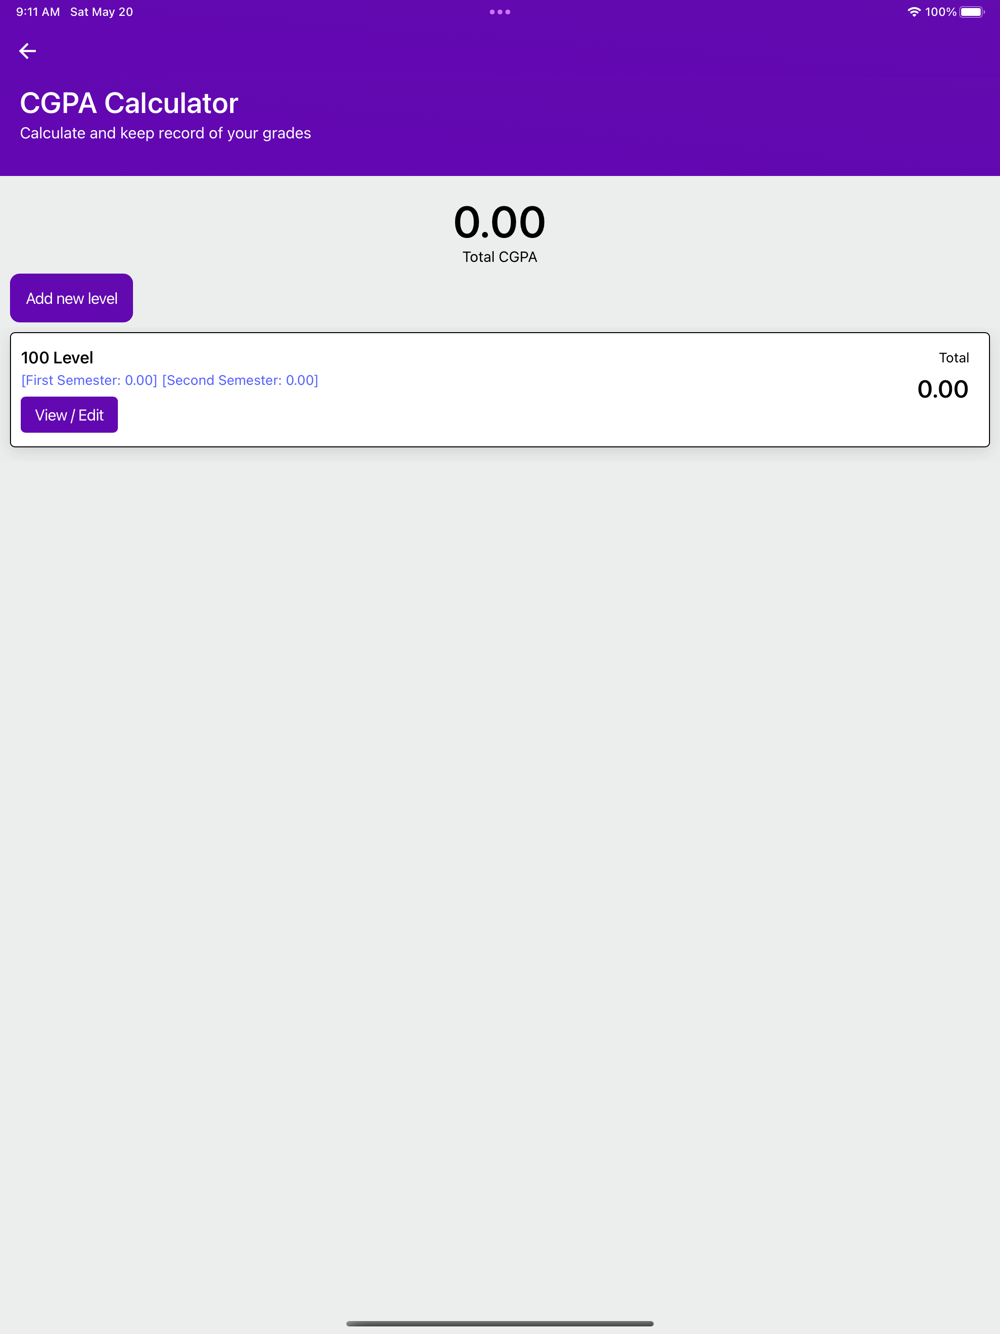Click the Add new level button
1000x1334 pixels.
[71, 298]
